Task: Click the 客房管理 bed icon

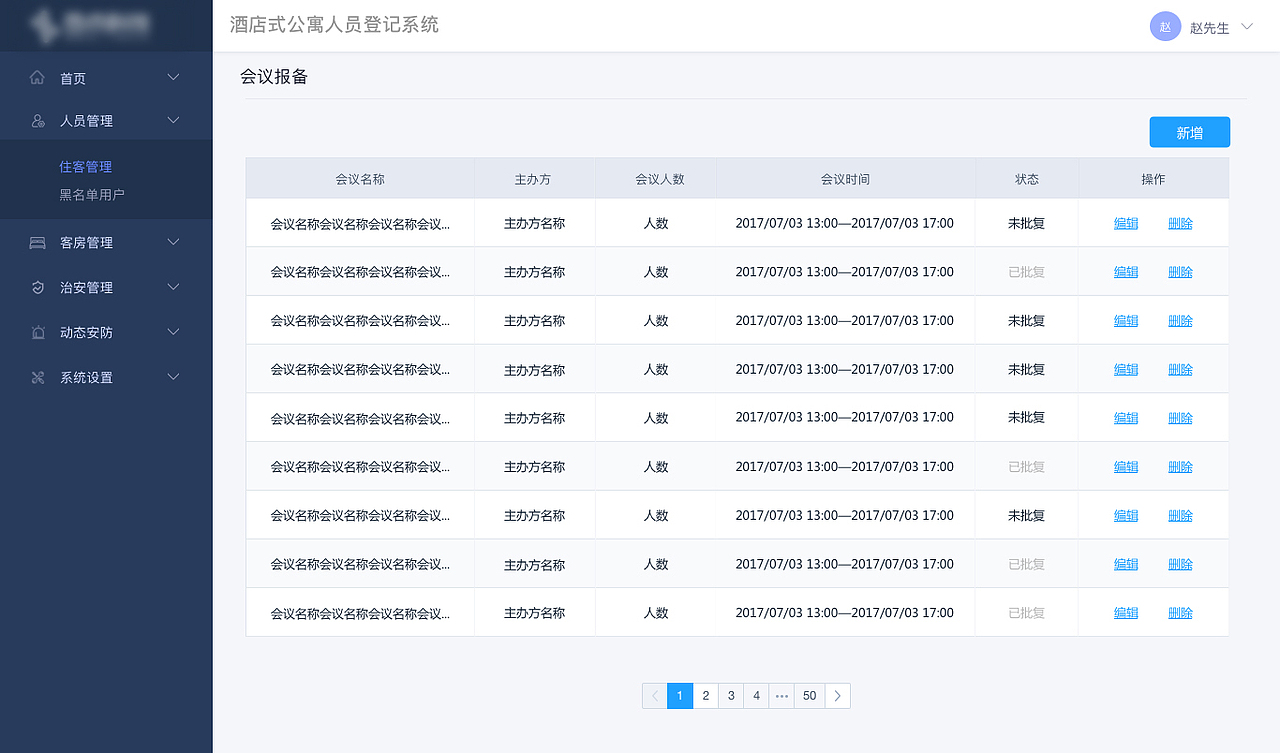Action: click(x=38, y=243)
